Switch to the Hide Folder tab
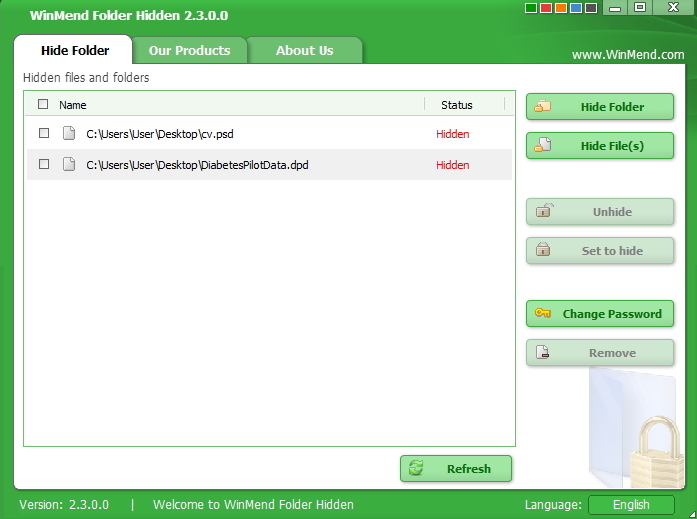 (x=73, y=50)
